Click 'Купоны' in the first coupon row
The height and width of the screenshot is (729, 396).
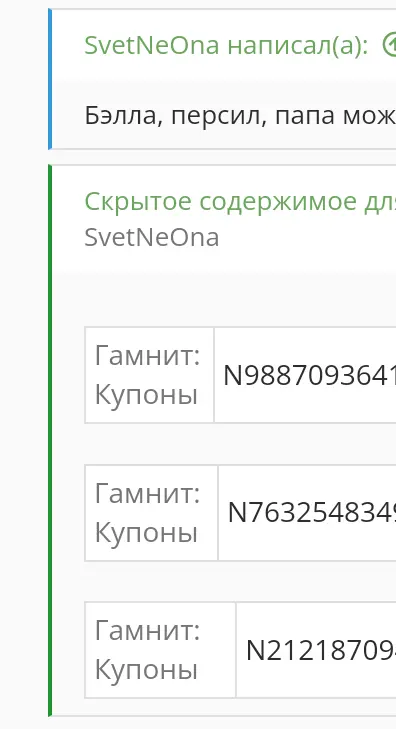tap(146, 395)
